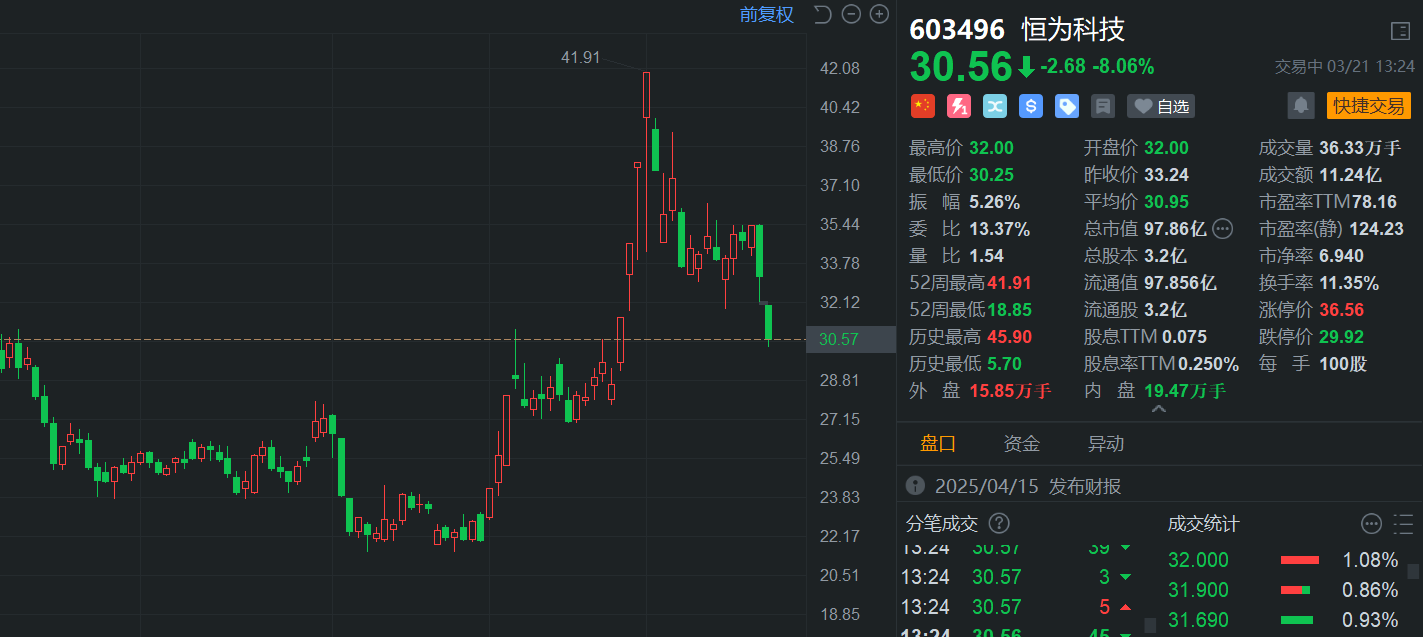Set a price alert with the bell icon
The height and width of the screenshot is (637, 1423).
(x=1301, y=105)
